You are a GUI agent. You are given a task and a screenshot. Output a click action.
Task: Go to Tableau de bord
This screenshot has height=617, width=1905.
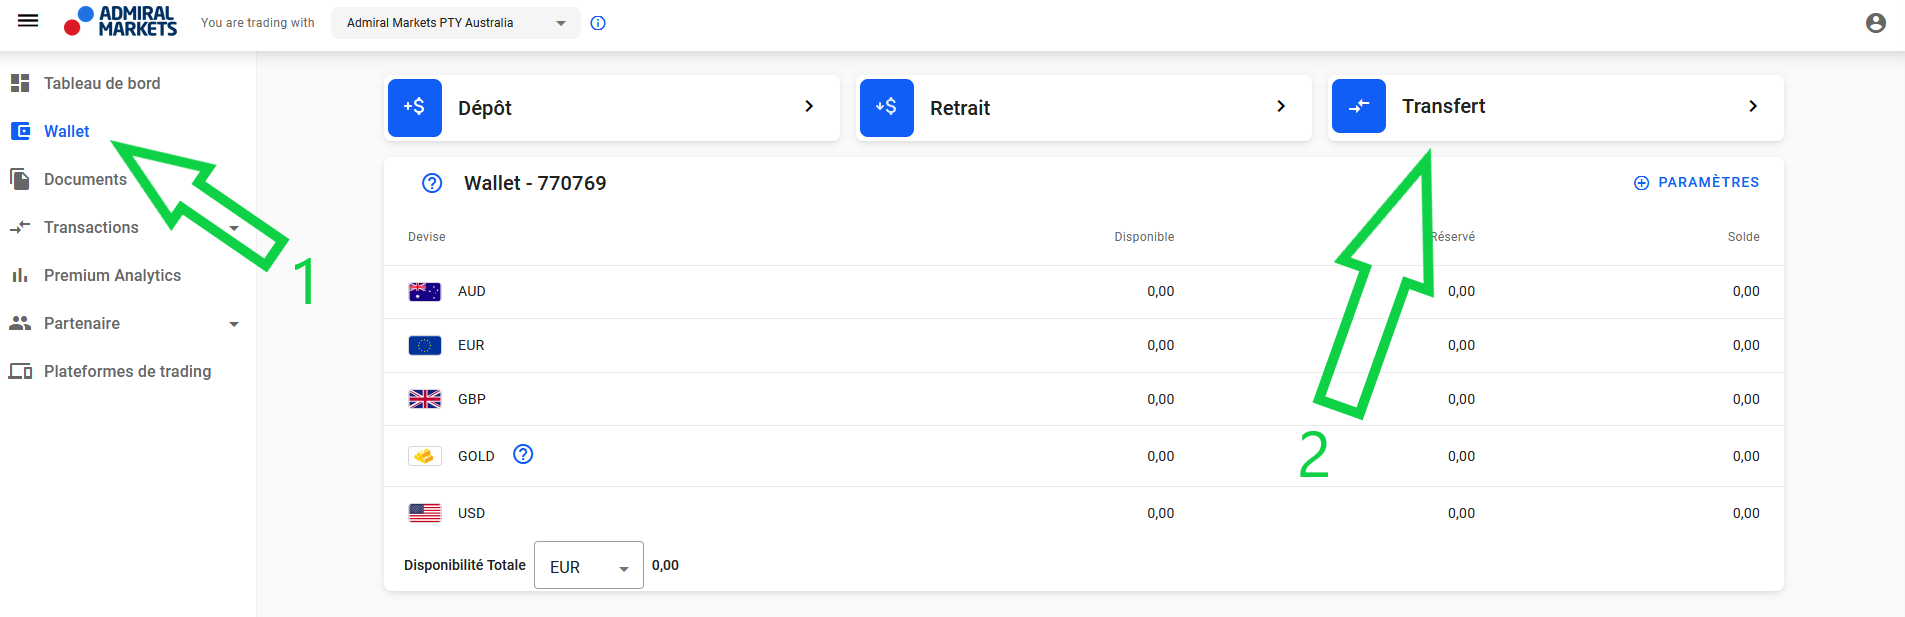[101, 83]
